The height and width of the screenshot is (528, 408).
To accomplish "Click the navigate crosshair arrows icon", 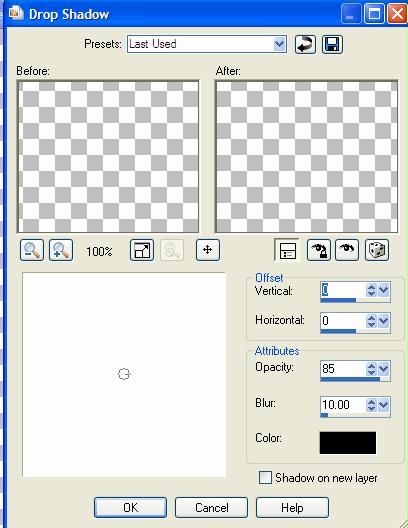I will point(208,250).
